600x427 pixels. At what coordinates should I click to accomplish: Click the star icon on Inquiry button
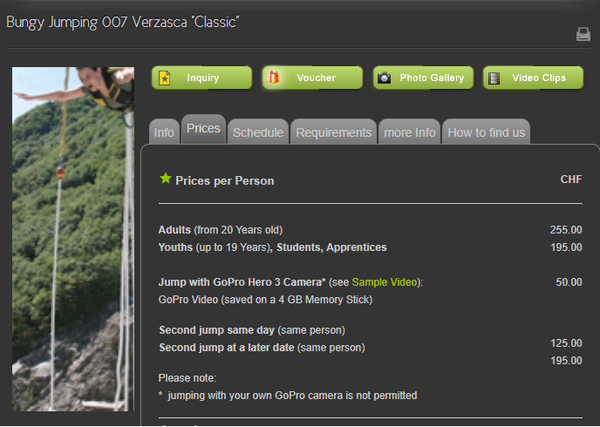point(165,78)
